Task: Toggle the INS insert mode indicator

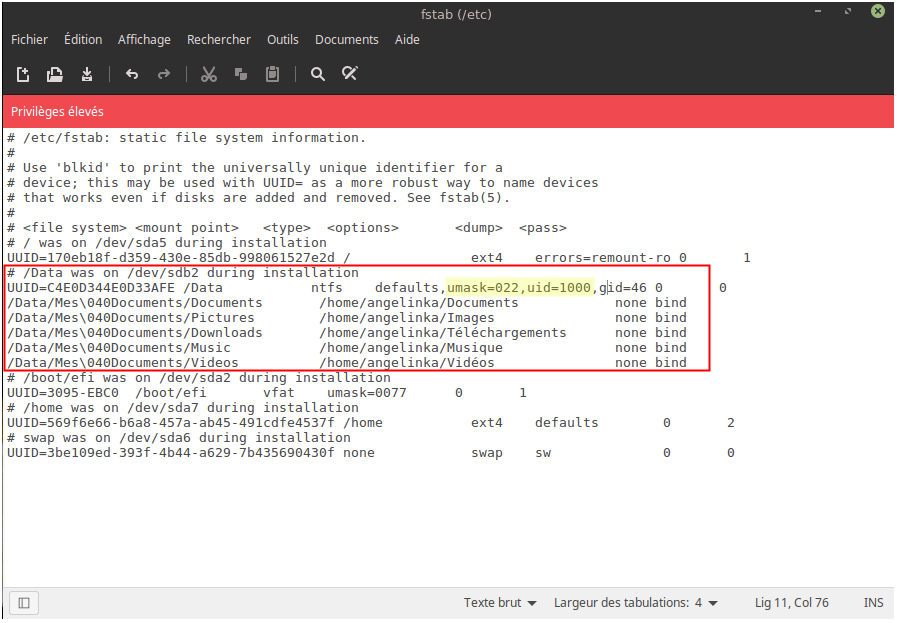Action: pos(873,603)
